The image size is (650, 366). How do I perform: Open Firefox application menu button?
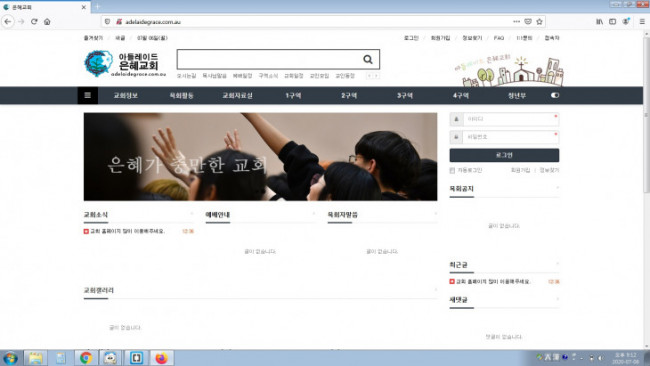(x=642, y=22)
